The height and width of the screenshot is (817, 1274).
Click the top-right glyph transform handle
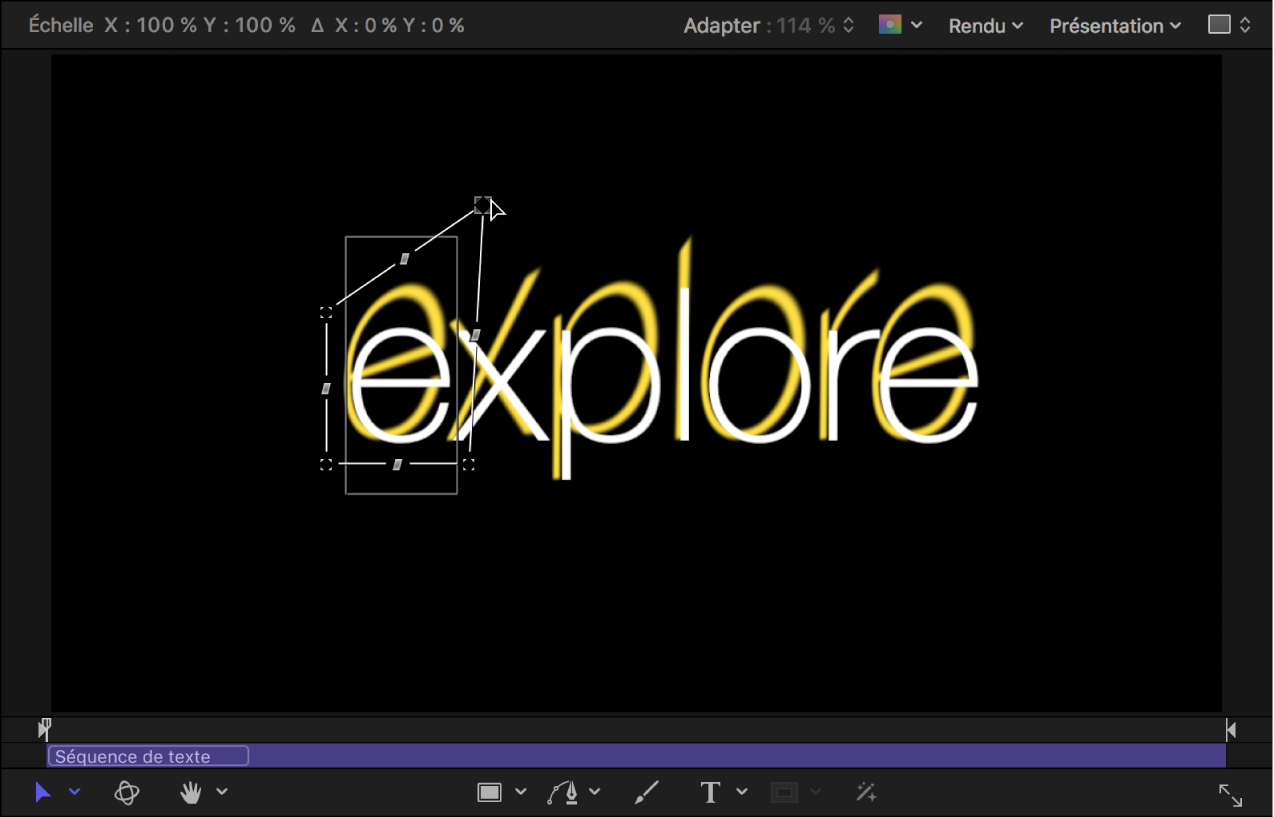482,205
